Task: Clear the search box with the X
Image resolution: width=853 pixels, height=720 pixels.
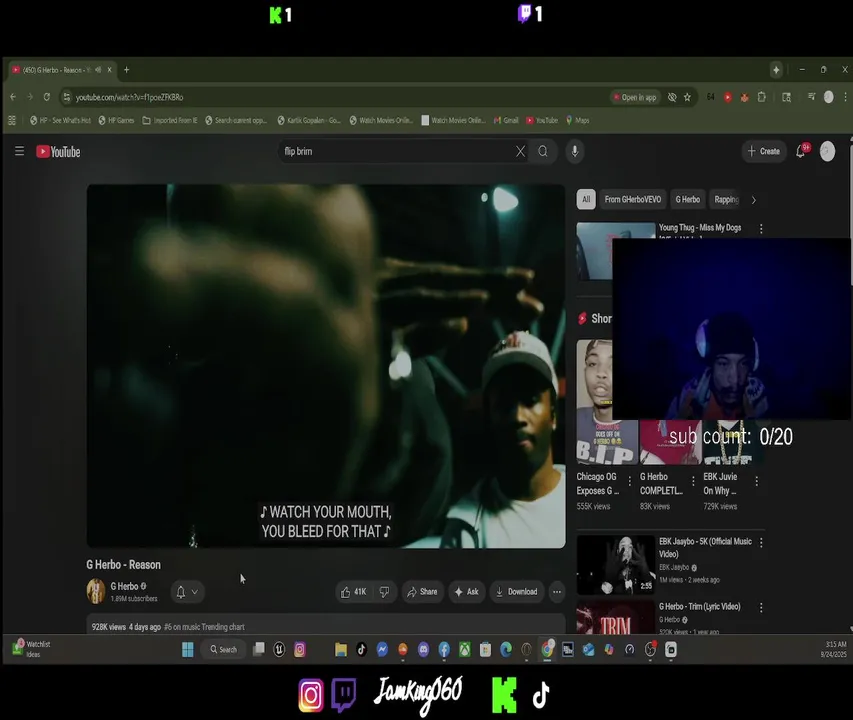Action: point(521,151)
